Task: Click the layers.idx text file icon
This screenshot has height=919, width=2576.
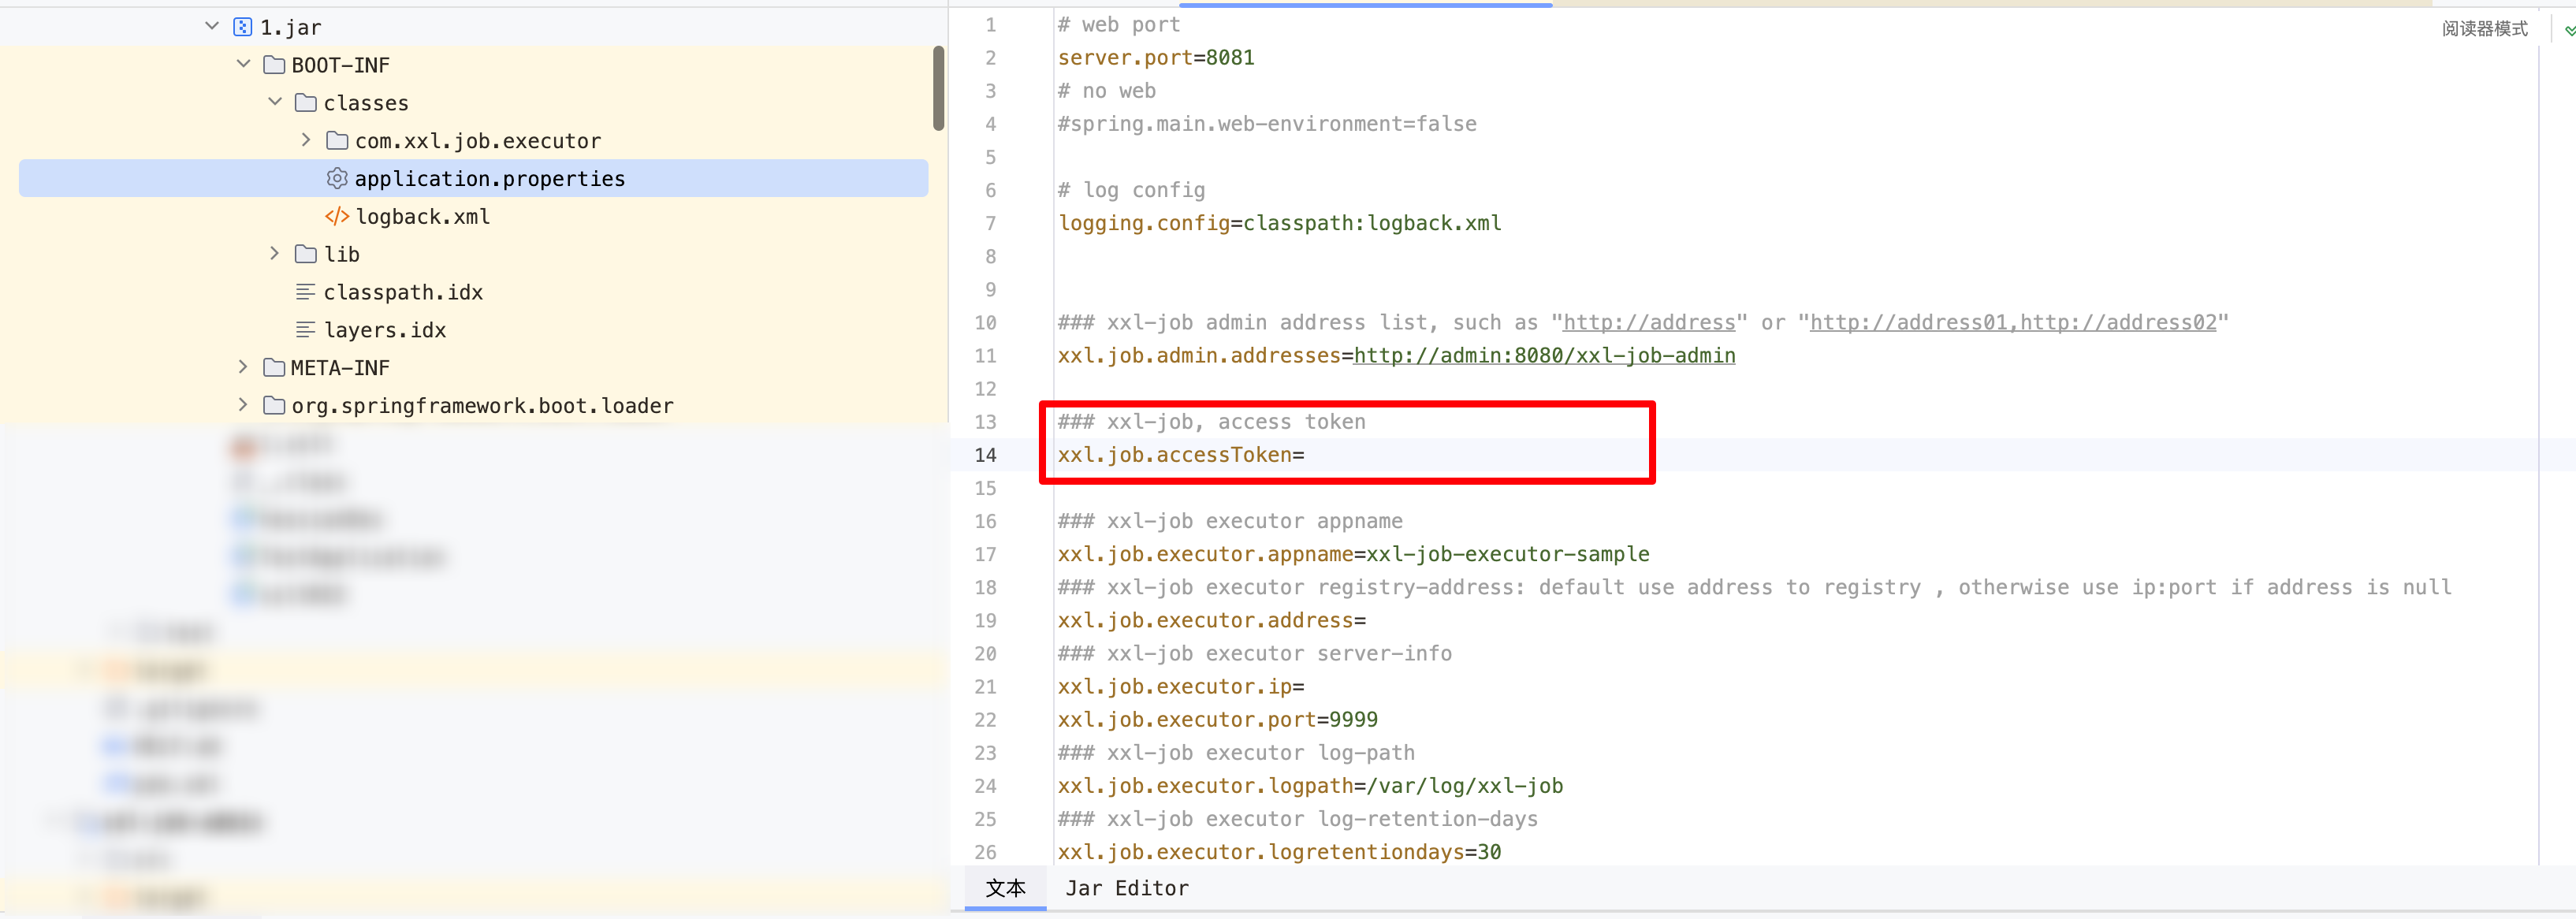Action: click(306, 330)
